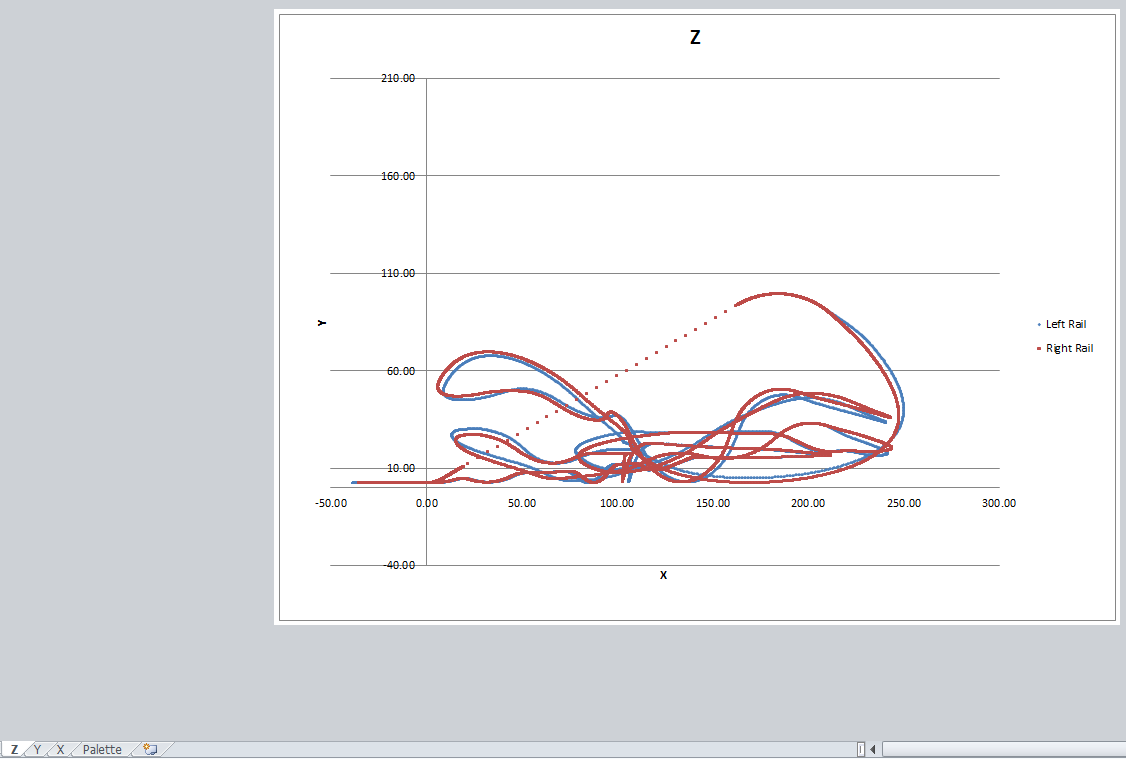The width and height of the screenshot is (1126, 759).
Task: Switch to the Y sheet tab
Action: [x=36, y=749]
